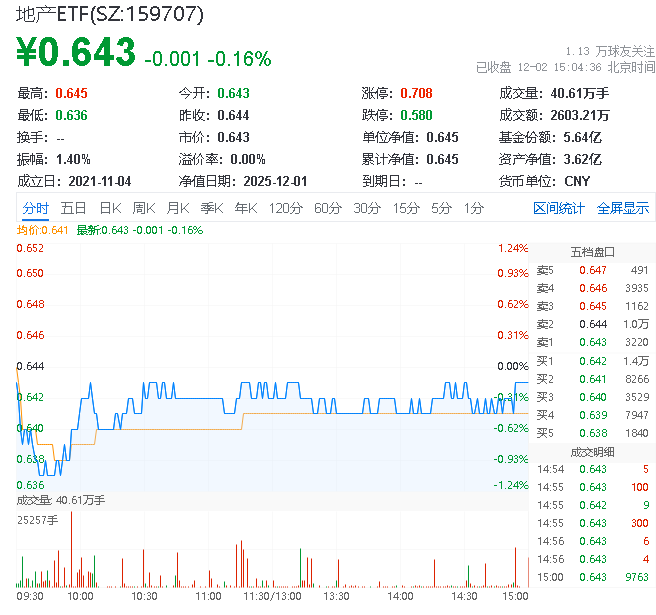Select the 卖1 order row at 0.643
The height and width of the screenshot is (615, 656).
tap(592, 342)
